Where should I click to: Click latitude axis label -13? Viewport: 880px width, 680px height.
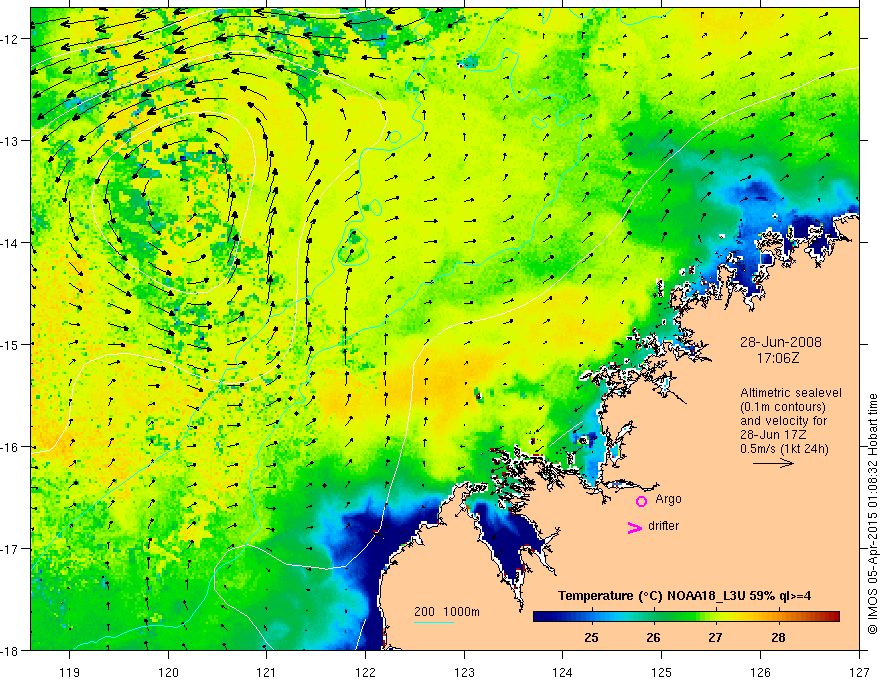[11, 141]
